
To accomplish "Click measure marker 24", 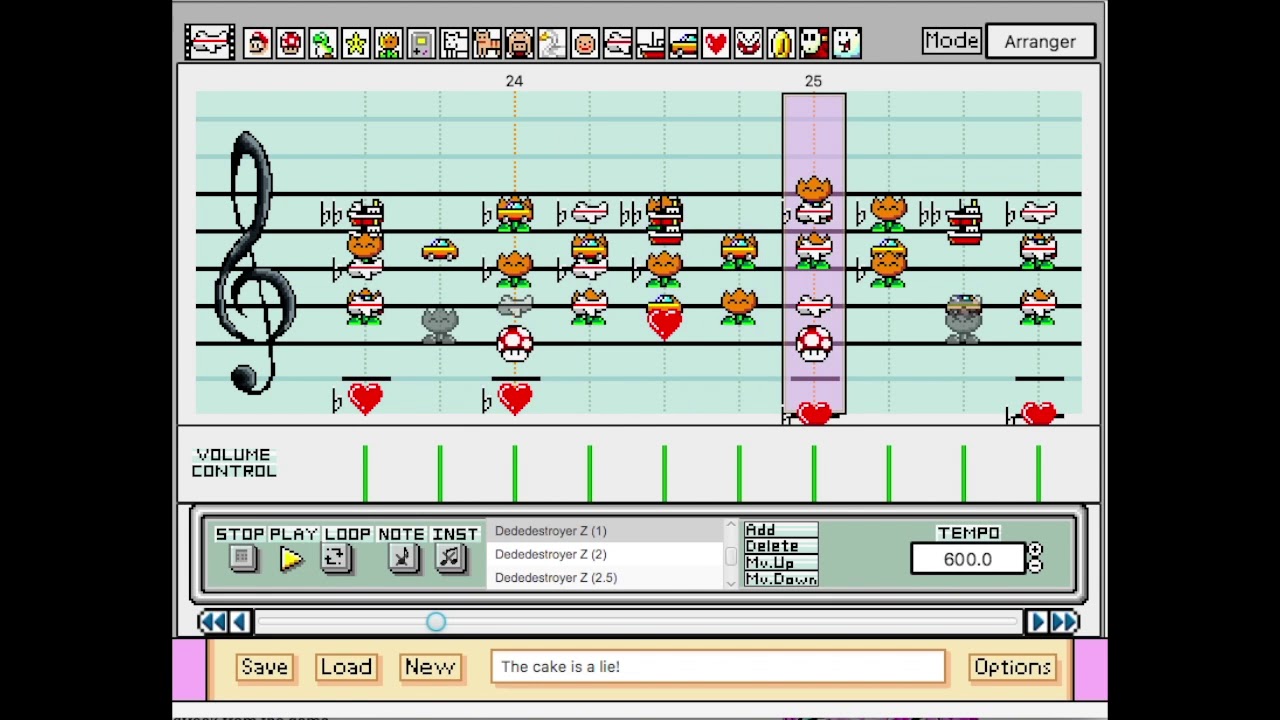I will click(514, 81).
